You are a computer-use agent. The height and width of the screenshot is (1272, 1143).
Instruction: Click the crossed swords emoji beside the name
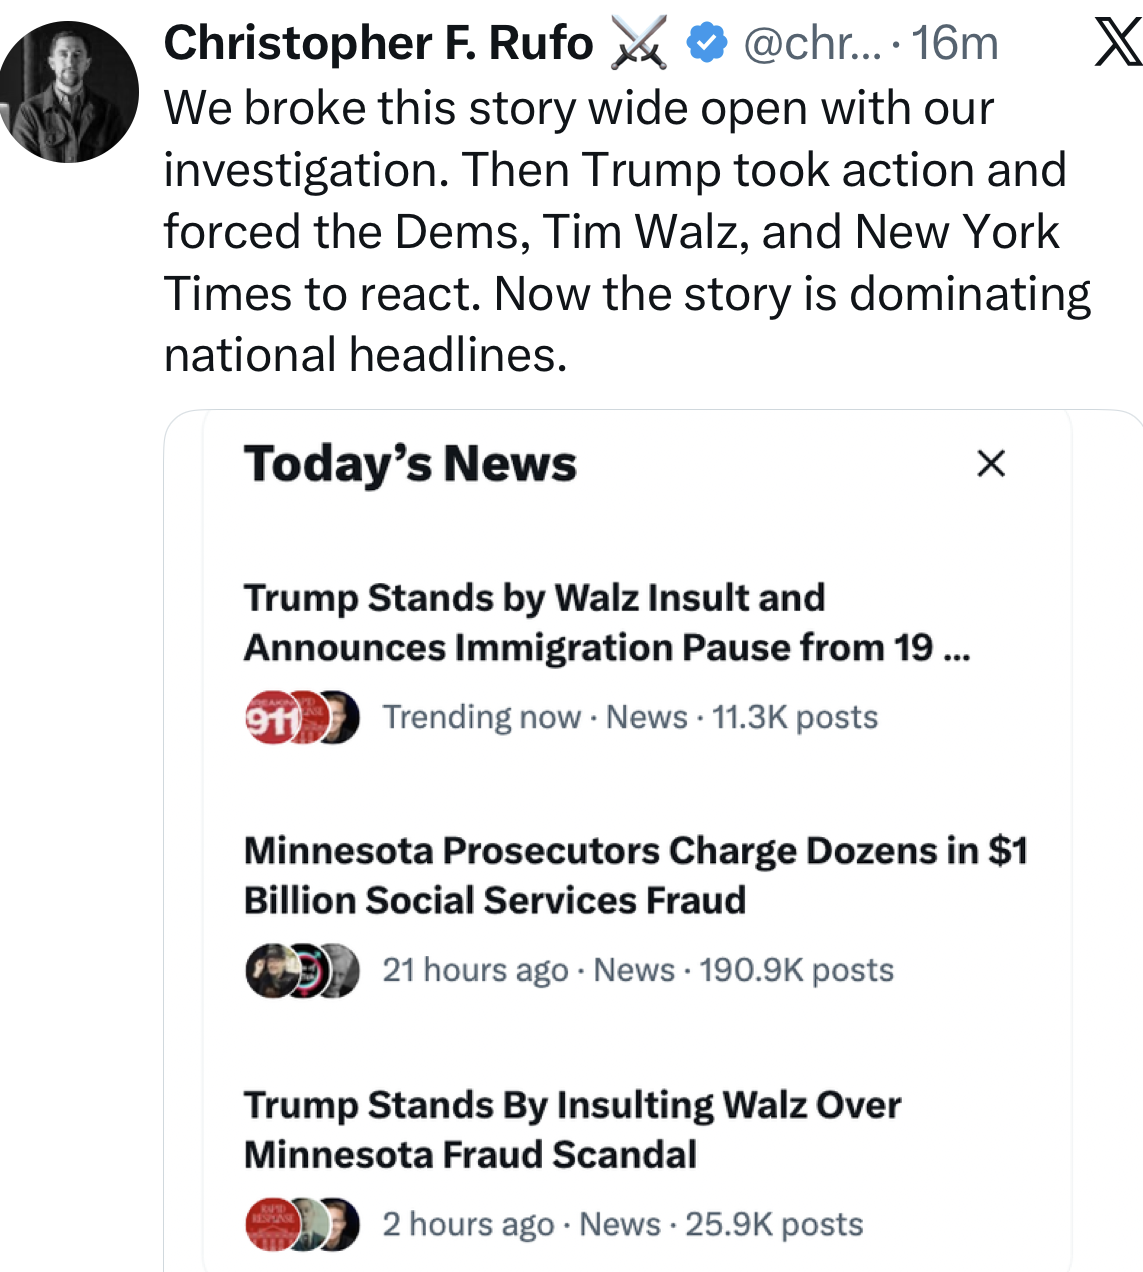[639, 45]
